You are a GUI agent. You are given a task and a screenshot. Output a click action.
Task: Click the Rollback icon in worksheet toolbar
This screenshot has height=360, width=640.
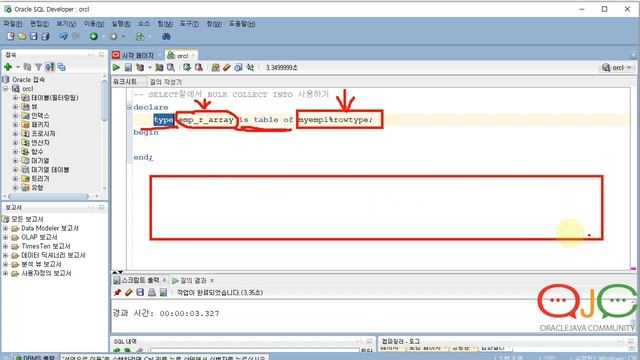199,67
